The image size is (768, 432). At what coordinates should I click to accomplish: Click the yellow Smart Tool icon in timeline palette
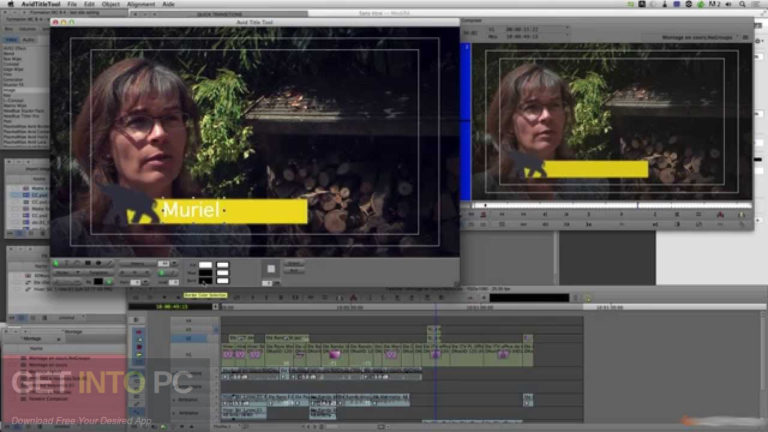pos(139,354)
